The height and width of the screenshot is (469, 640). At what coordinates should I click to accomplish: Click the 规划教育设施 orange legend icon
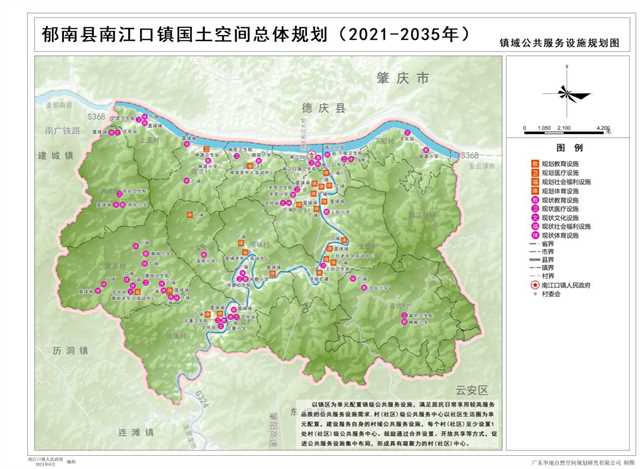point(534,162)
